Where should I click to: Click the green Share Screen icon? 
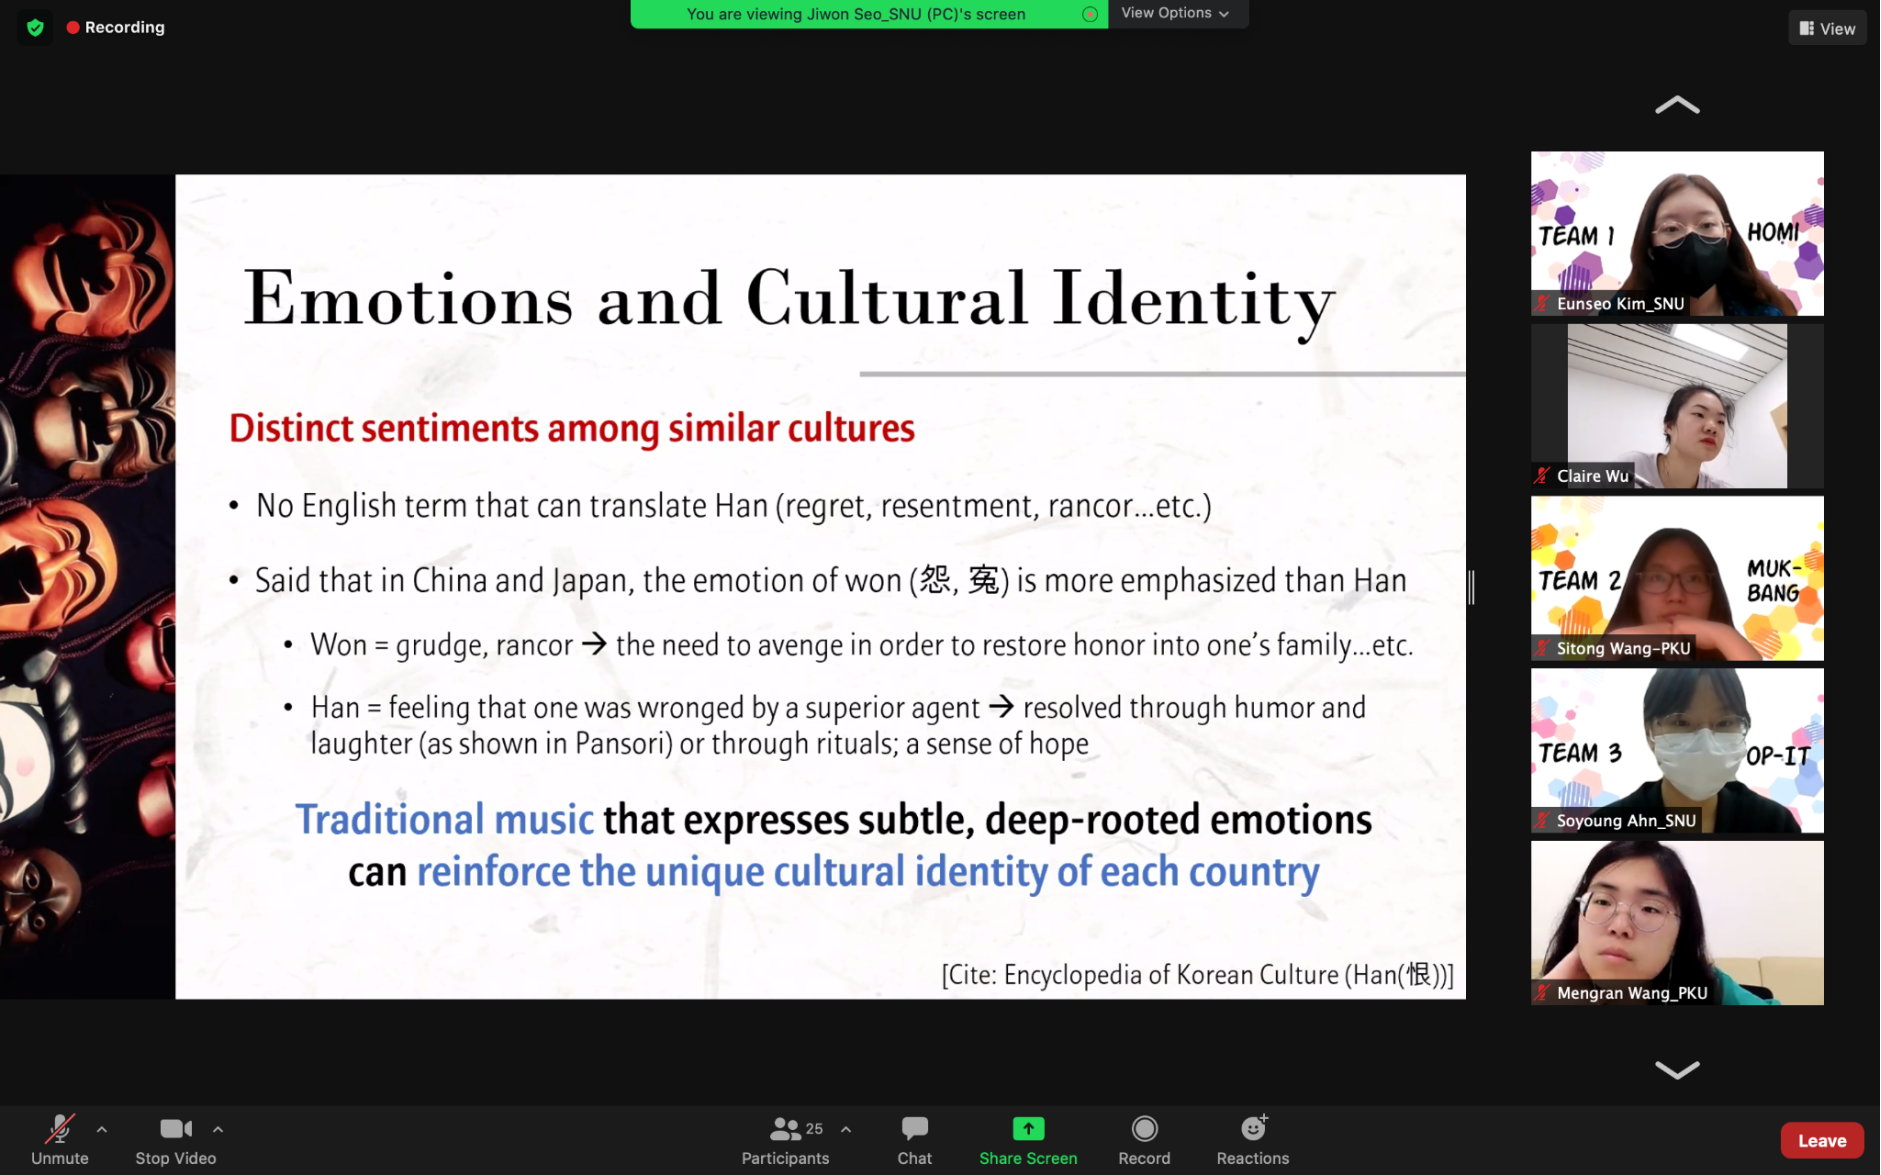click(x=1028, y=1129)
